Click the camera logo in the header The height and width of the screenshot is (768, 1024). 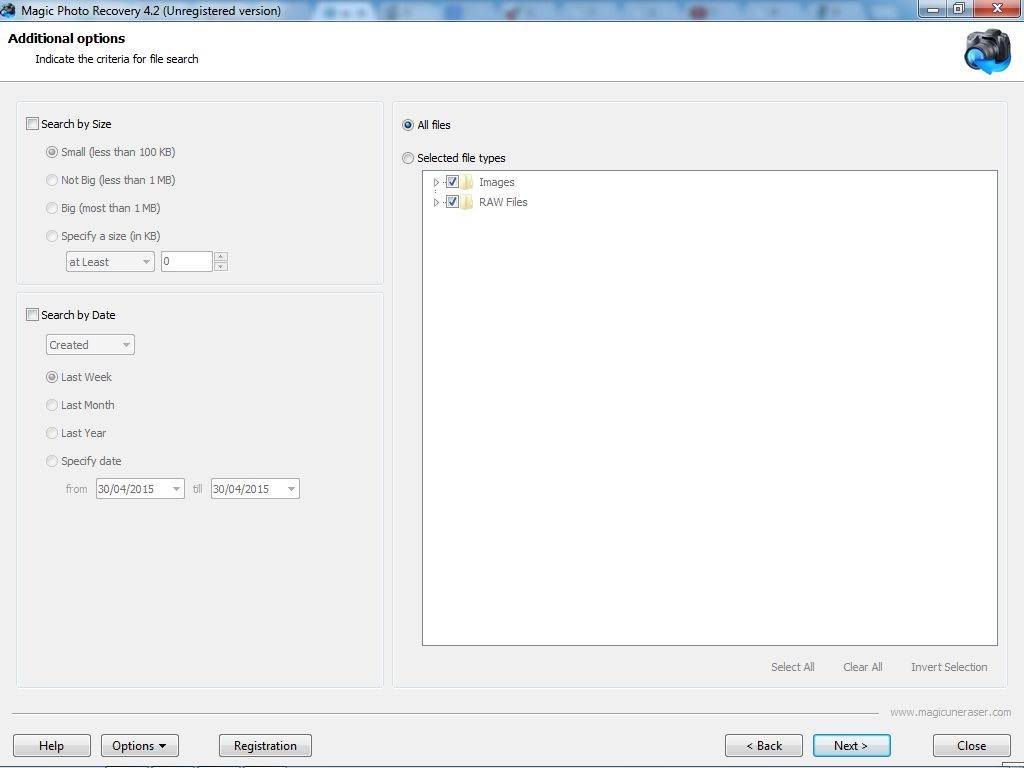(987, 51)
